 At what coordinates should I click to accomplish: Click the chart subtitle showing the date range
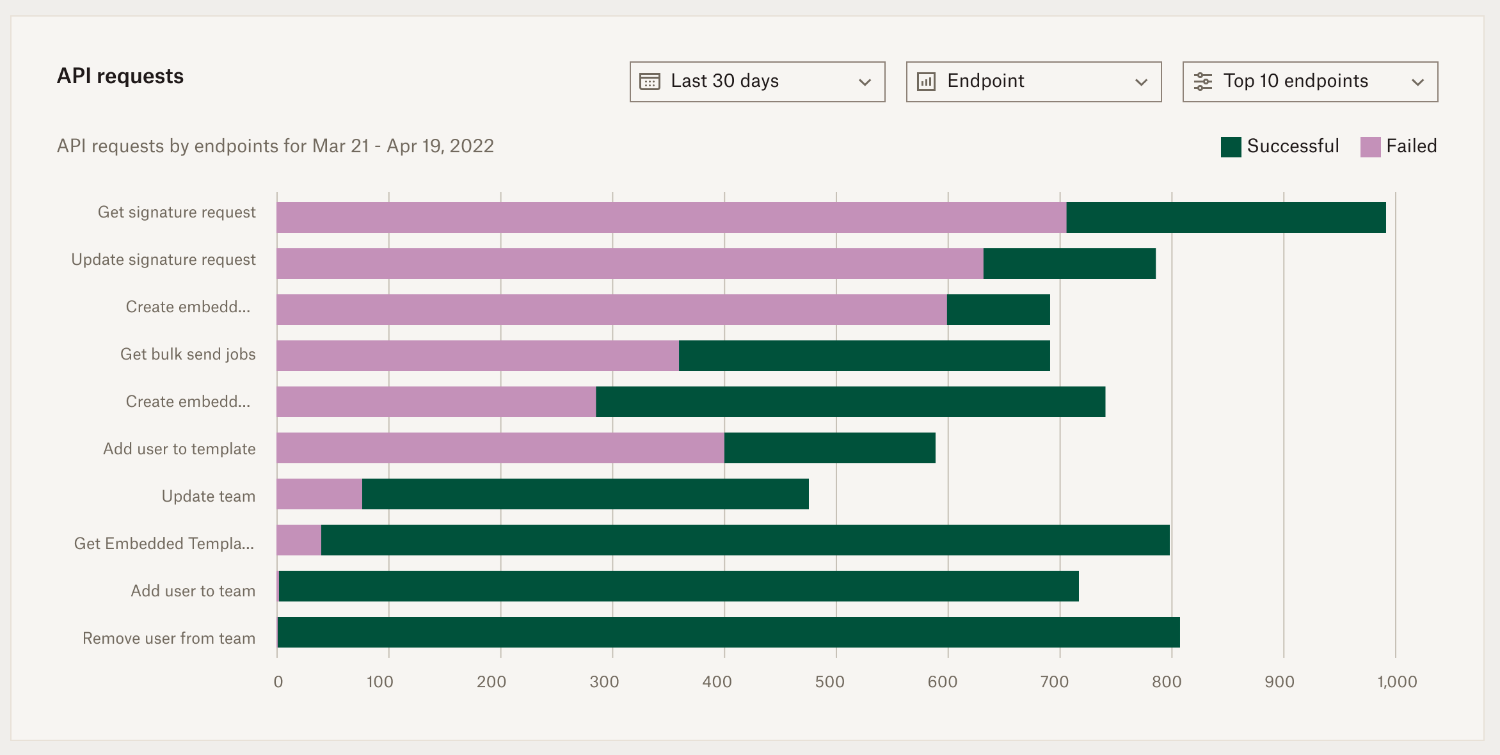(x=275, y=146)
